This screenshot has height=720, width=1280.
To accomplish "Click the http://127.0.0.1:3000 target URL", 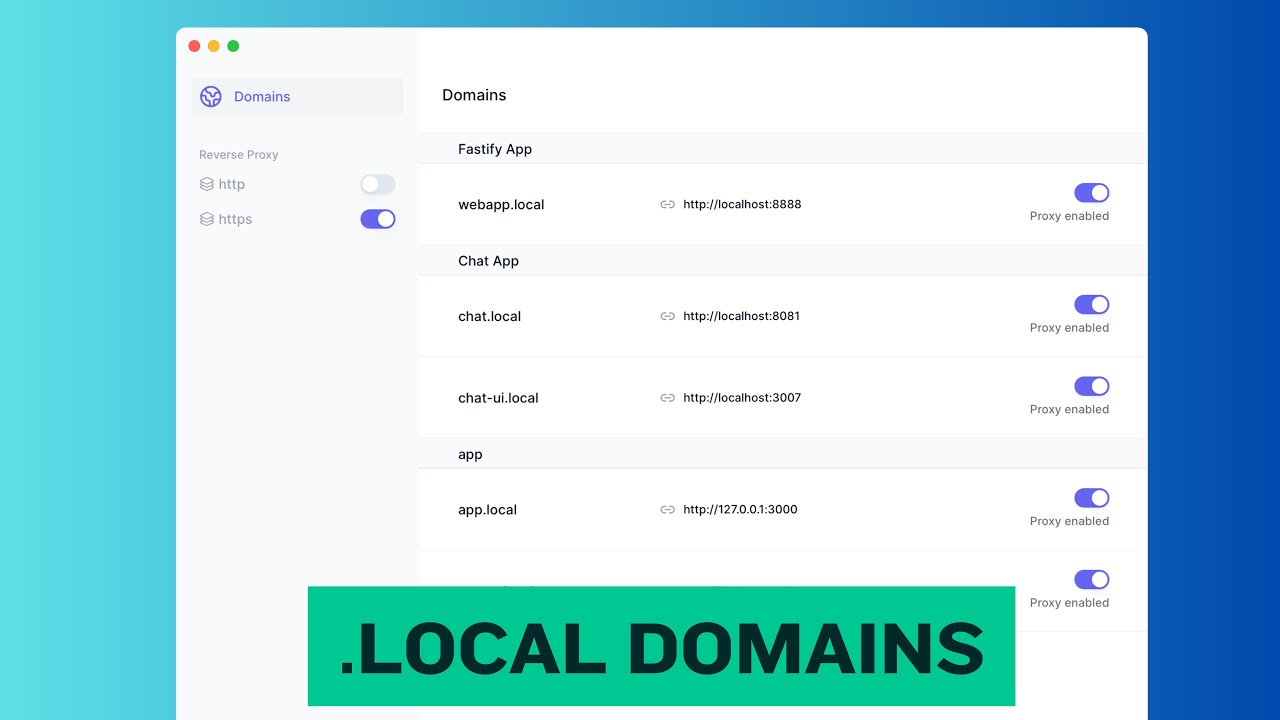I will point(740,510).
